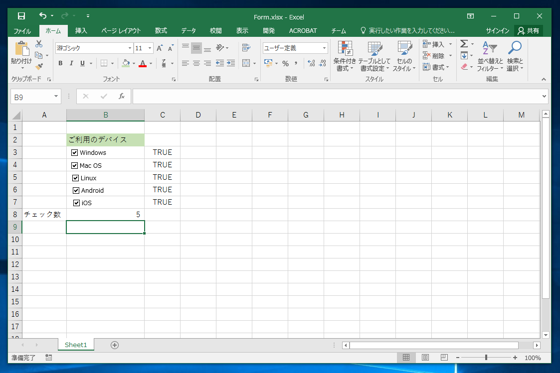Click the AutoSum sigma icon
560x373 pixels.
point(464,44)
